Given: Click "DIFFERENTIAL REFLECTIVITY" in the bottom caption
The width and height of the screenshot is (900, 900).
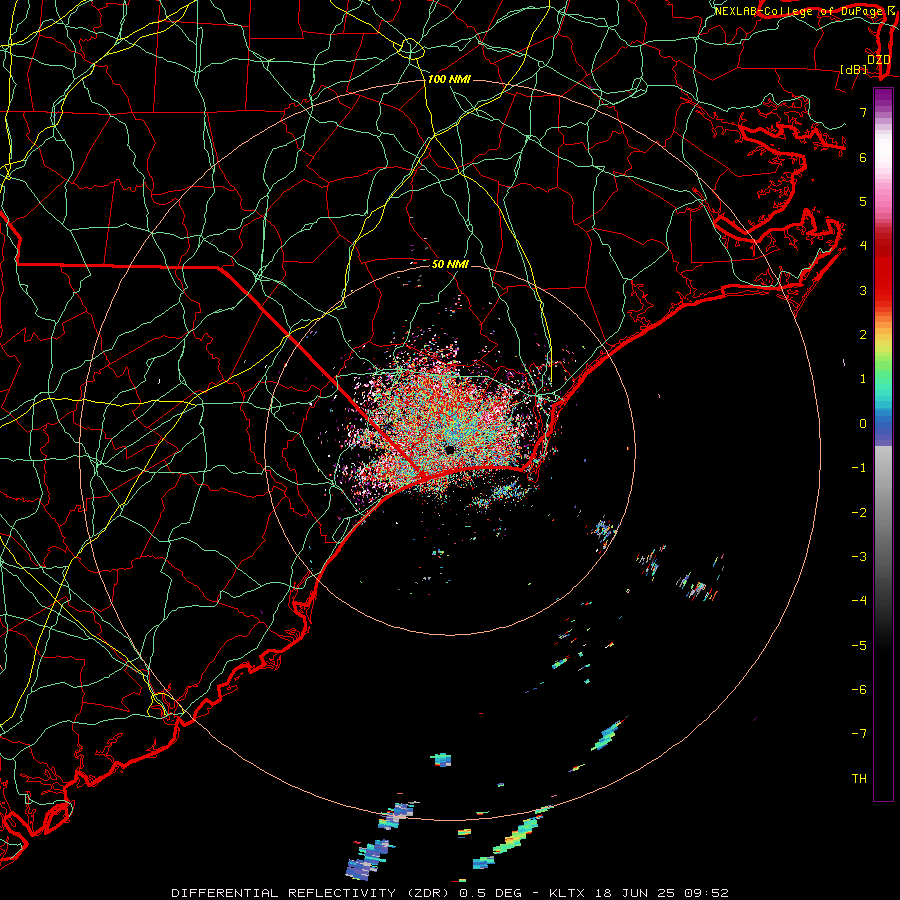Looking at the screenshot, I should pyautogui.click(x=284, y=893).
